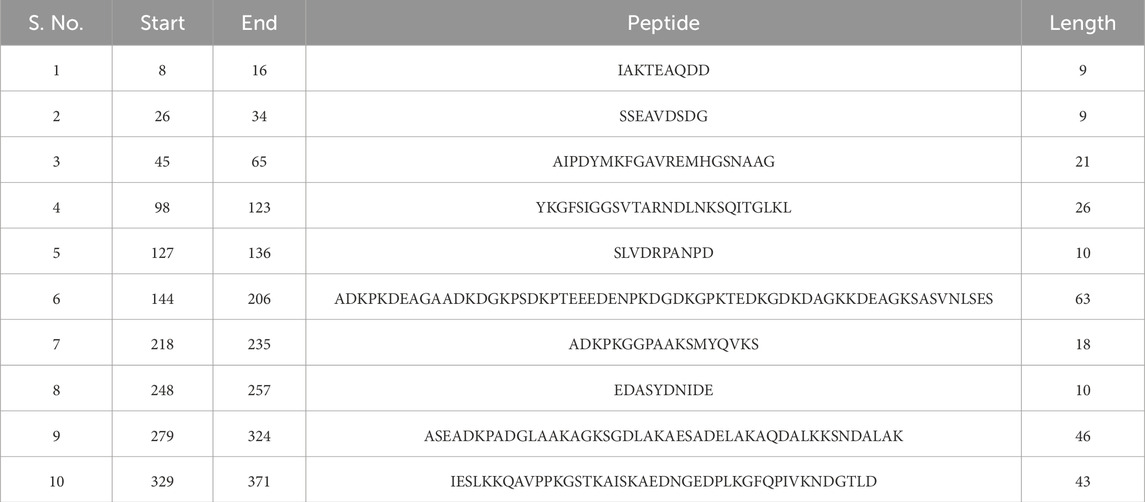Click the Length column header
The height and width of the screenshot is (502, 1145).
[x=1083, y=23]
